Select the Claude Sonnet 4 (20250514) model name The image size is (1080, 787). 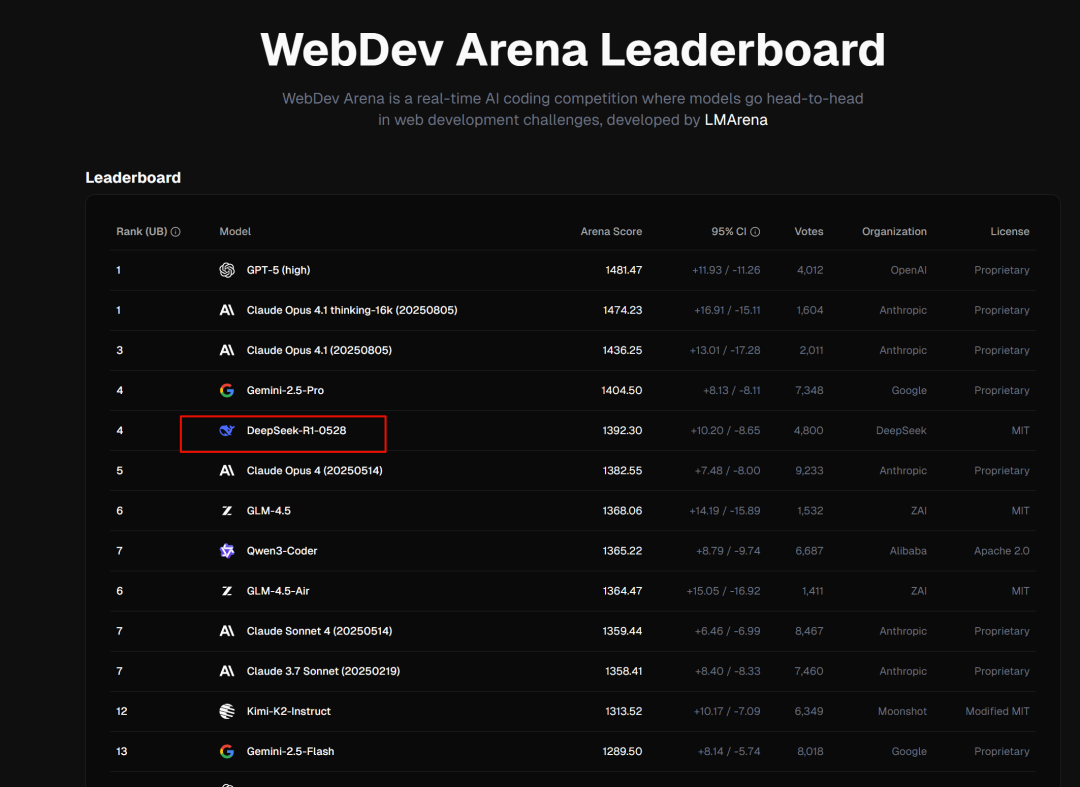tap(319, 631)
